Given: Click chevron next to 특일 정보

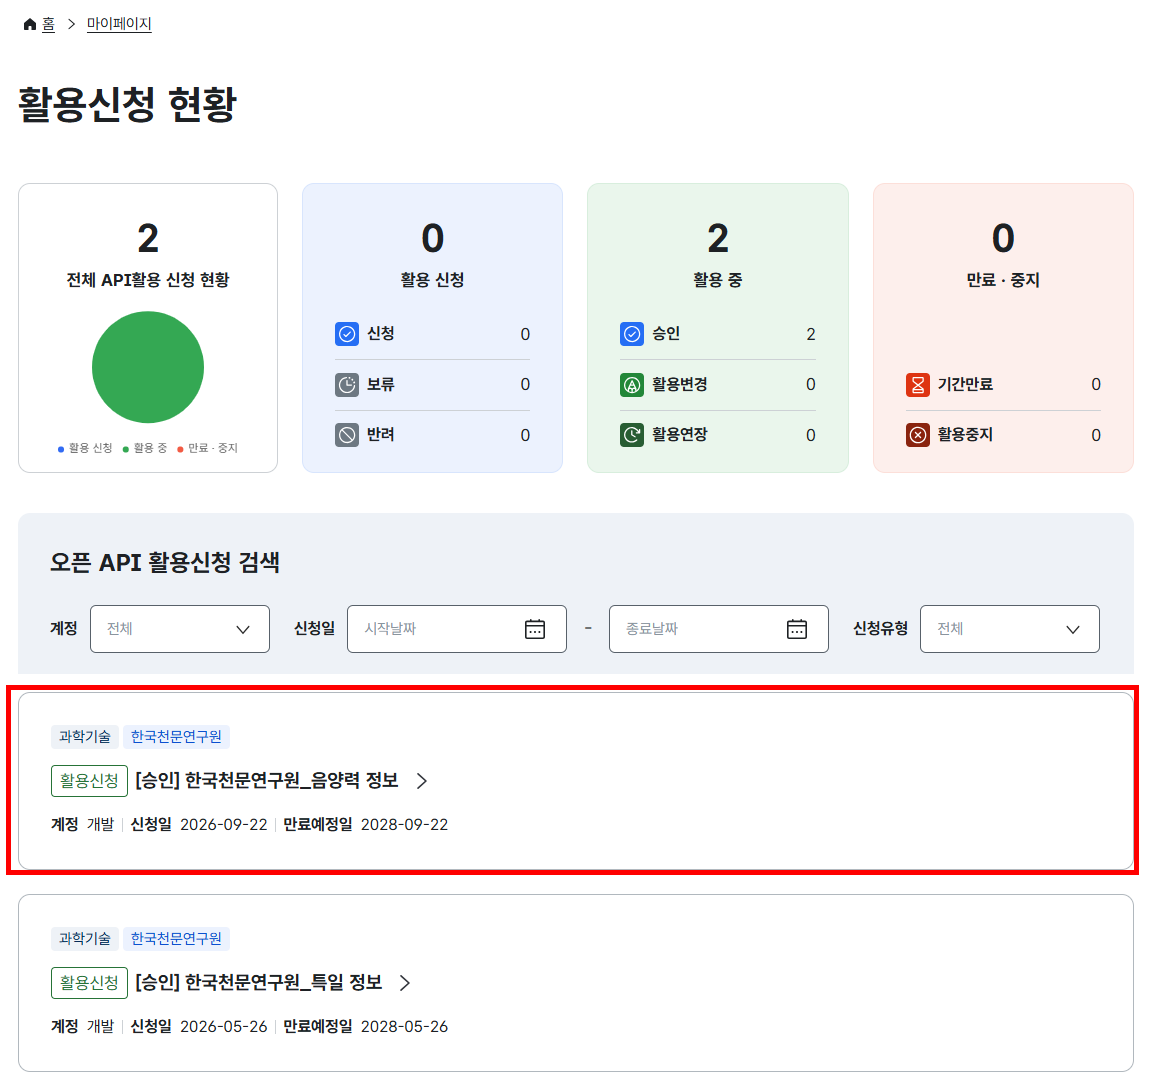Looking at the screenshot, I should click(x=404, y=983).
